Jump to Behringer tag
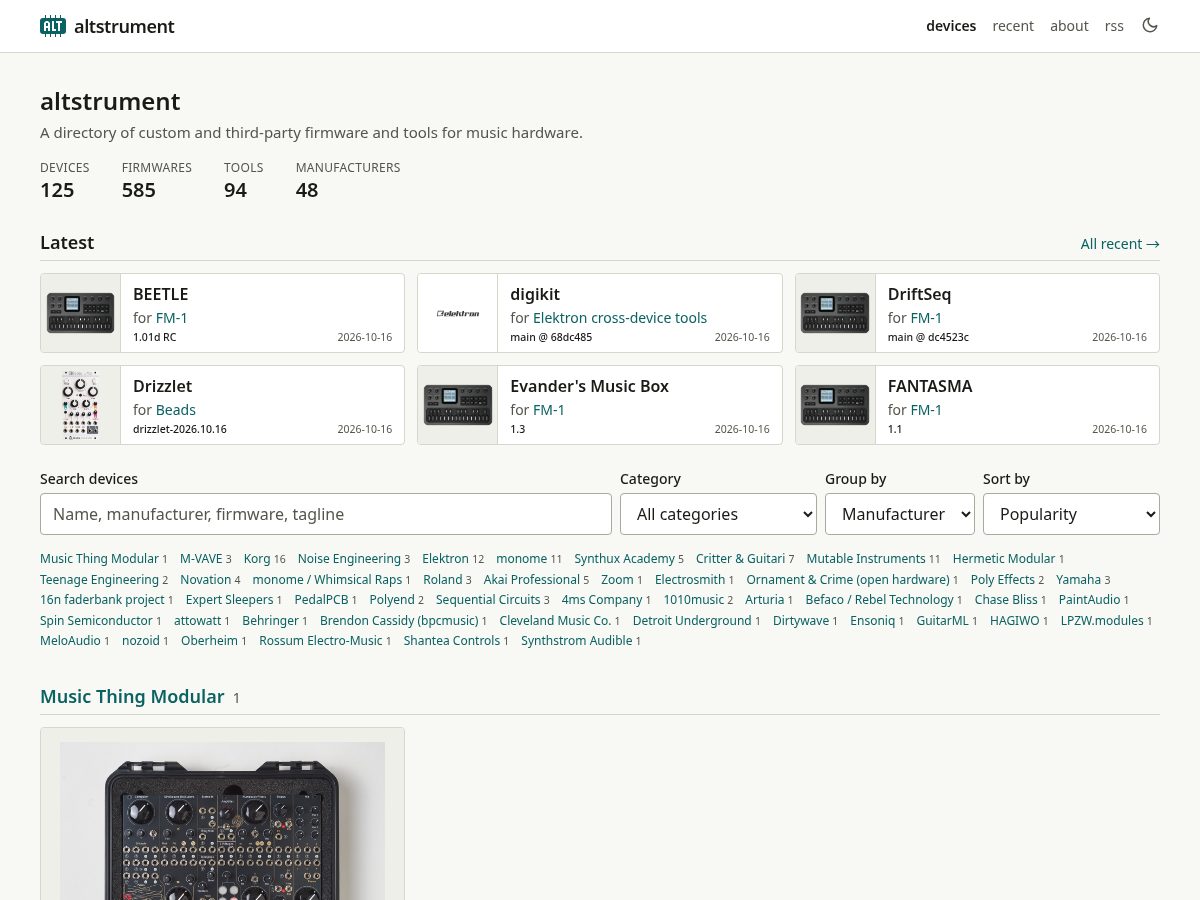This screenshot has width=1200, height=900. (270, 621)
